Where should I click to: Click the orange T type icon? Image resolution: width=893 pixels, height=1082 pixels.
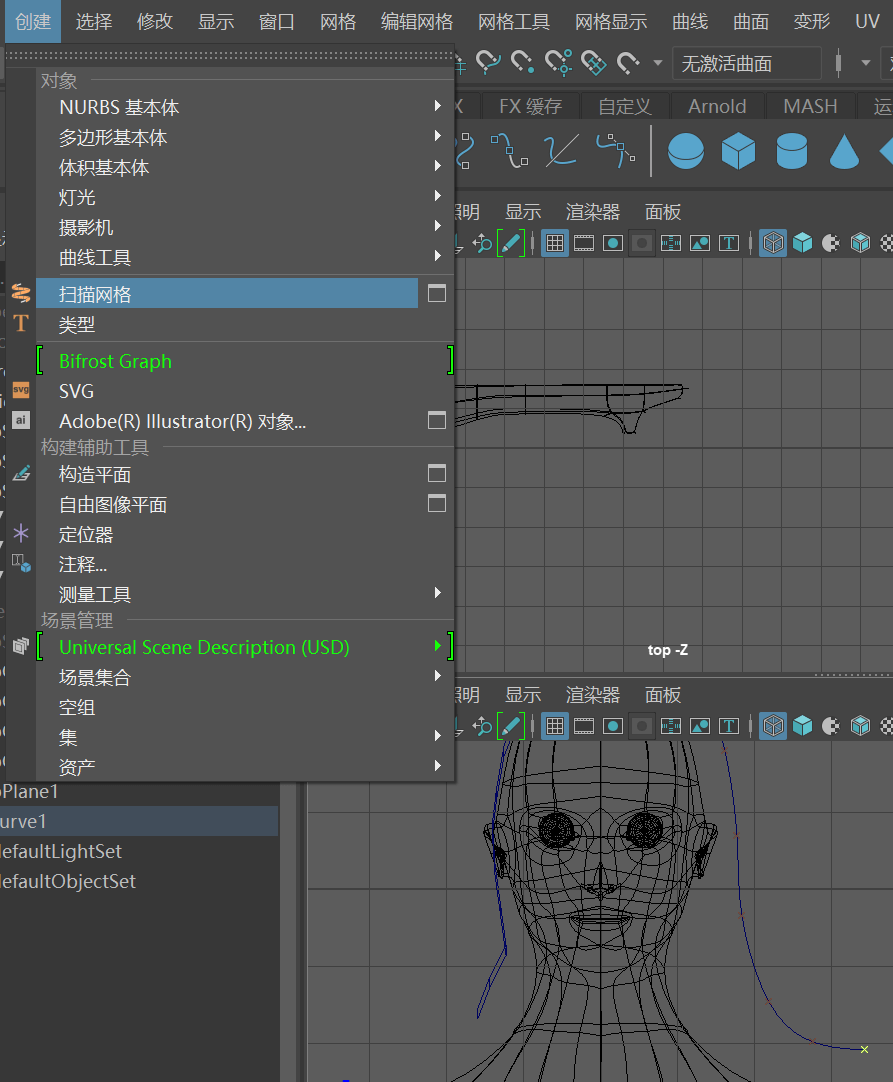tap(21, 323)
